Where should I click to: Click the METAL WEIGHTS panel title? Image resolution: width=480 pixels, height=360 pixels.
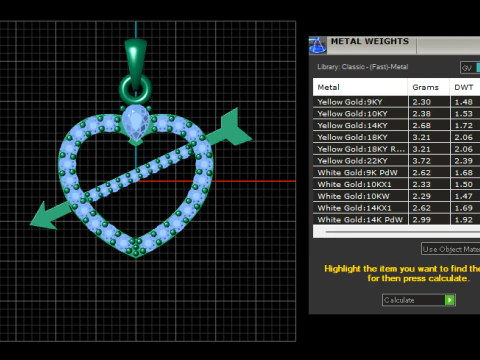click(x=370, y=41)
